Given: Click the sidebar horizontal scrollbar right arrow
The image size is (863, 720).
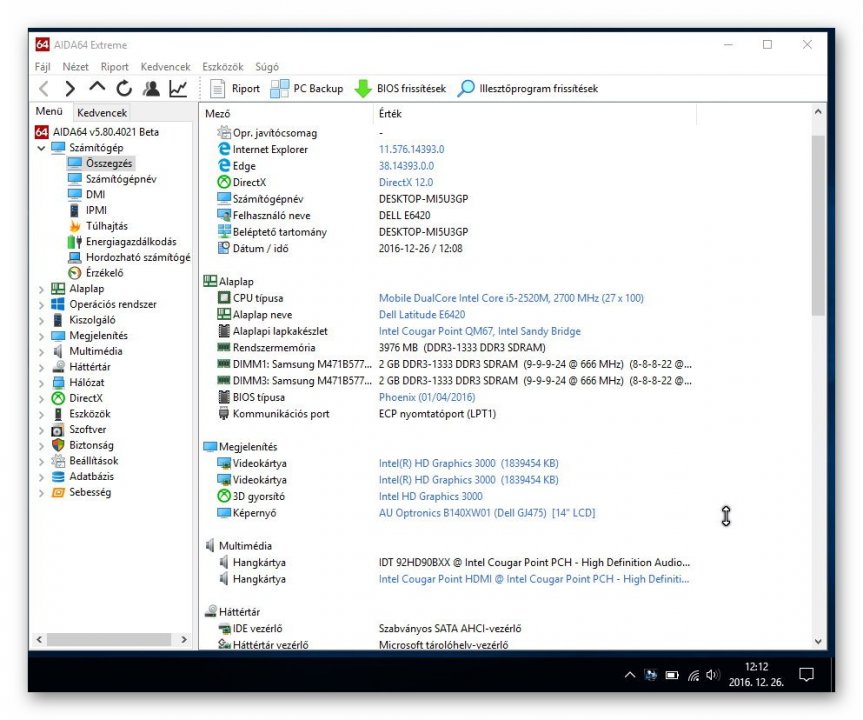Looking at the screenshot, I should (184, 640).
